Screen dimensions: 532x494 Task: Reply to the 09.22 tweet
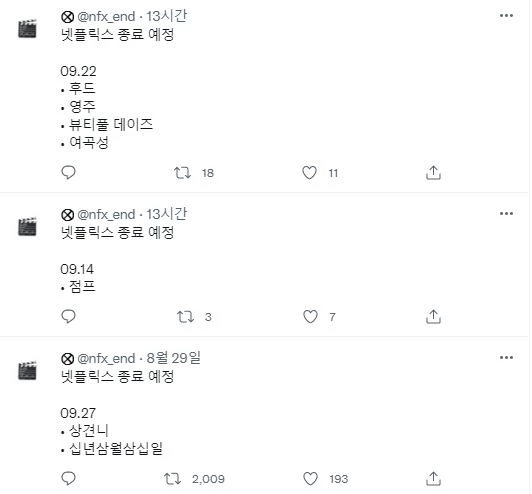68,172
